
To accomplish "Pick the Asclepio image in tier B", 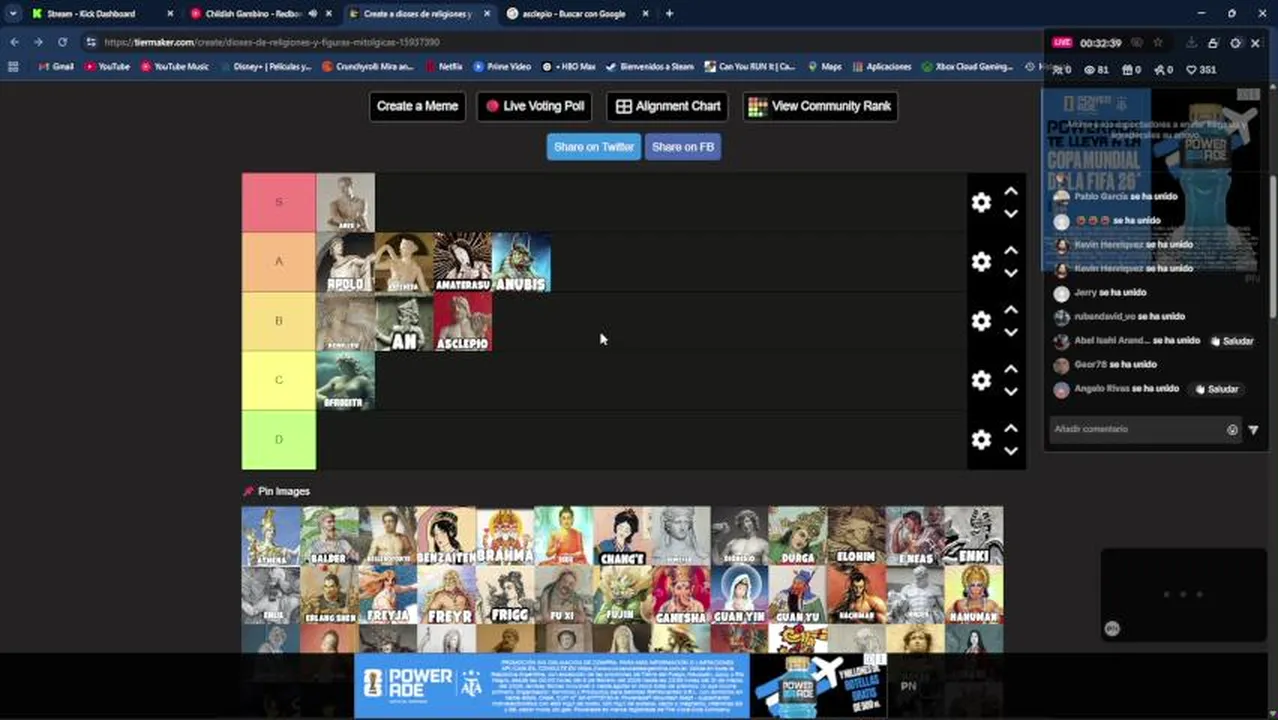I will click(463, 321).
